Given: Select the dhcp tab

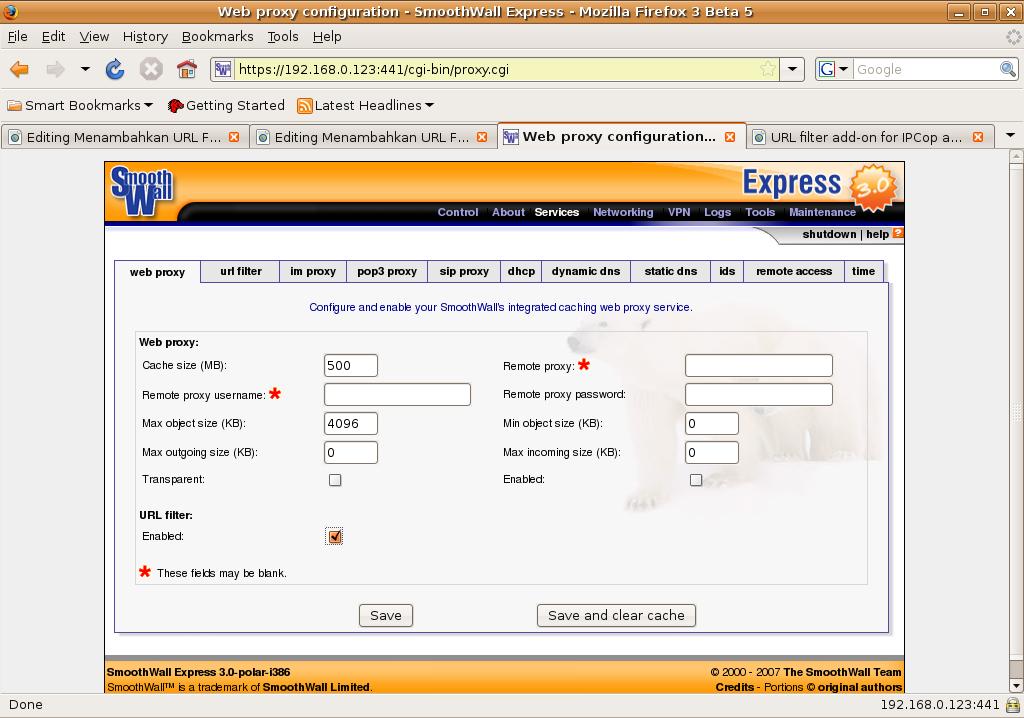Looking at the screenshot, I should (521, 271).
